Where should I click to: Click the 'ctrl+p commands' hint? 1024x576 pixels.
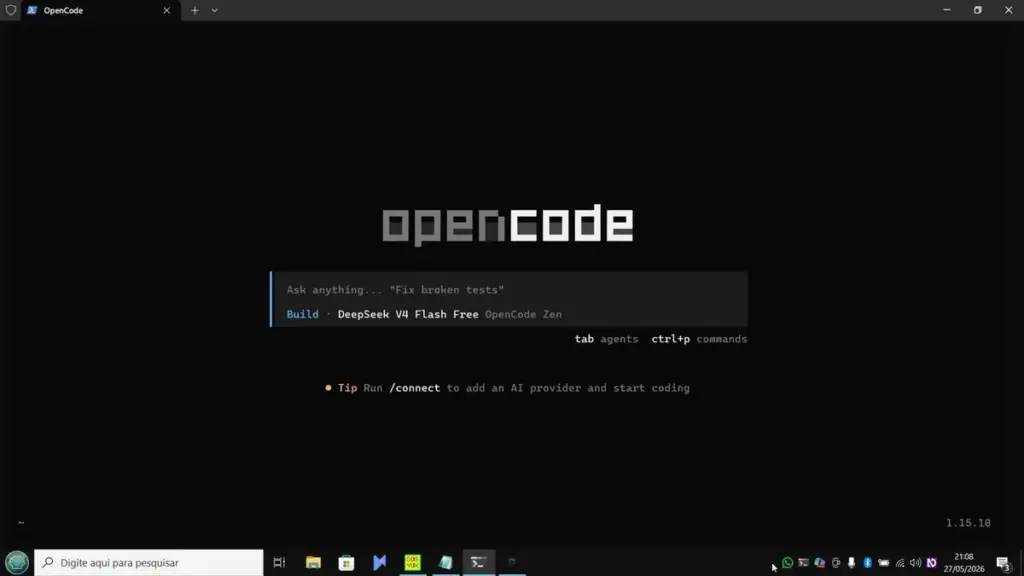[699, 339]
